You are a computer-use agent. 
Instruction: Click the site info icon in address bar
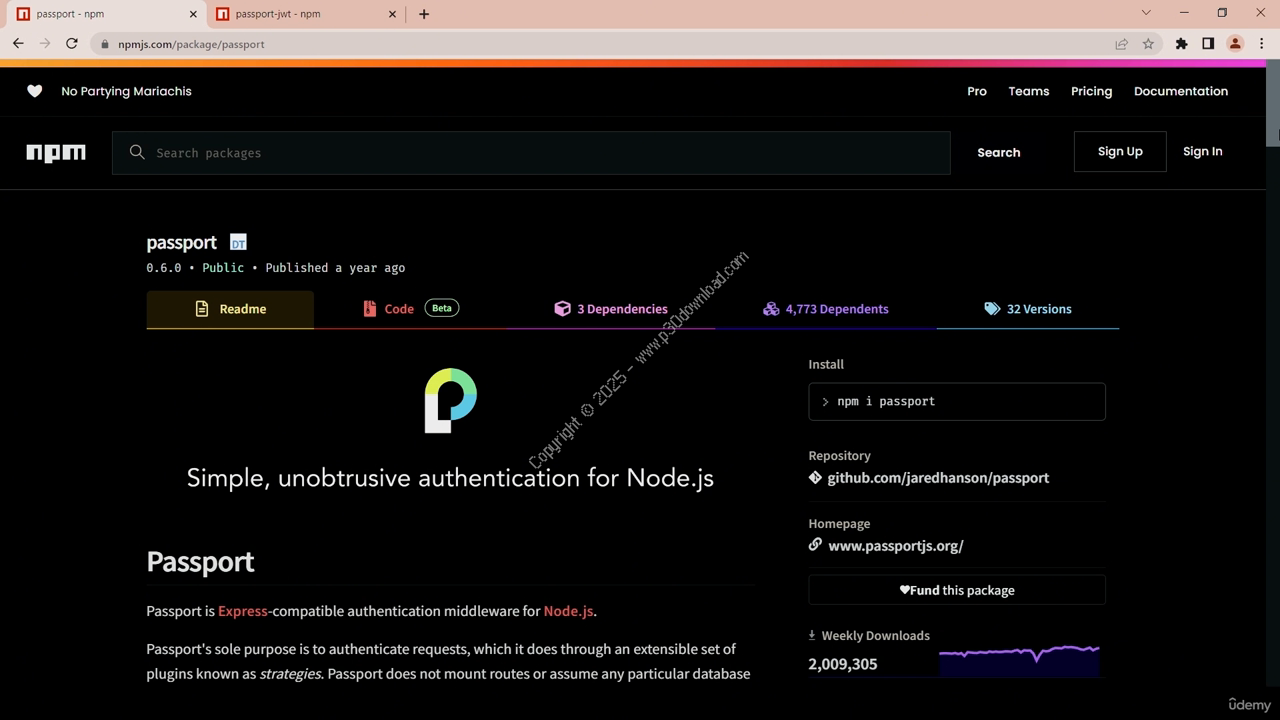105,44
